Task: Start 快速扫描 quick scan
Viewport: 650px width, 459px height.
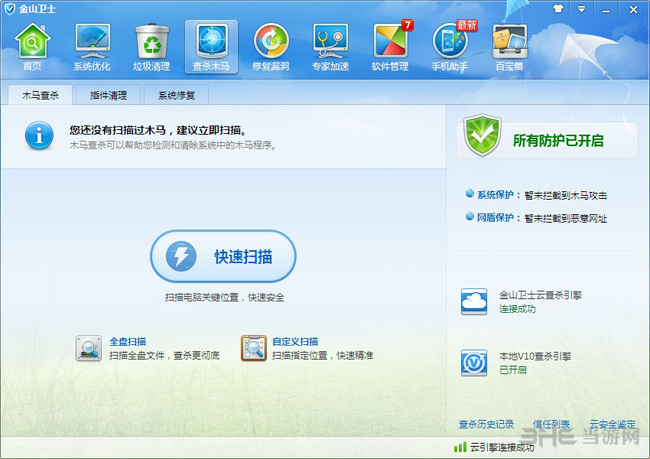Action: (x=224, y=257)
